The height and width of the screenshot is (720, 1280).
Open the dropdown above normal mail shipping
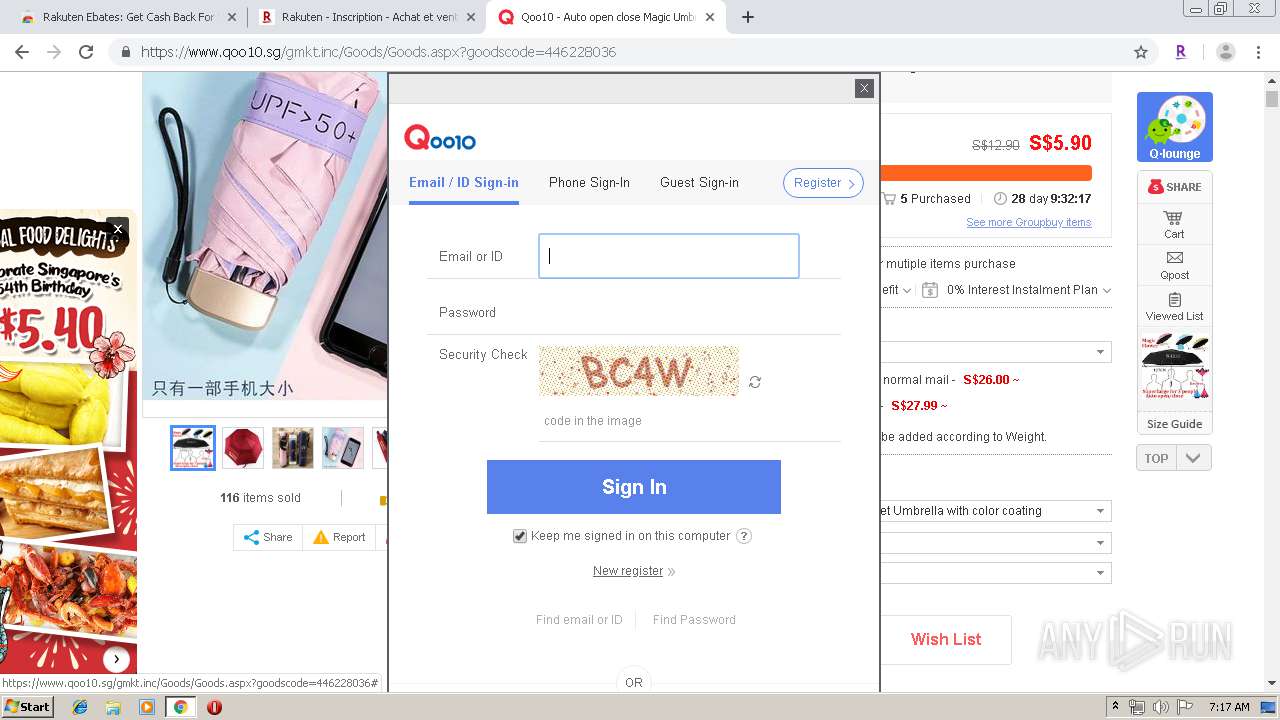click(996, 352)
